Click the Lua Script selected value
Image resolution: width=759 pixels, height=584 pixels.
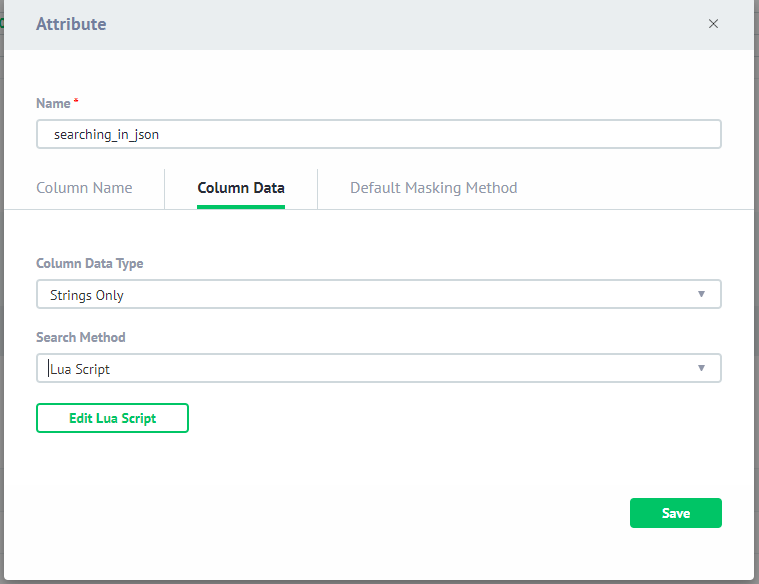pyautogui.click(x=80, y=369)
